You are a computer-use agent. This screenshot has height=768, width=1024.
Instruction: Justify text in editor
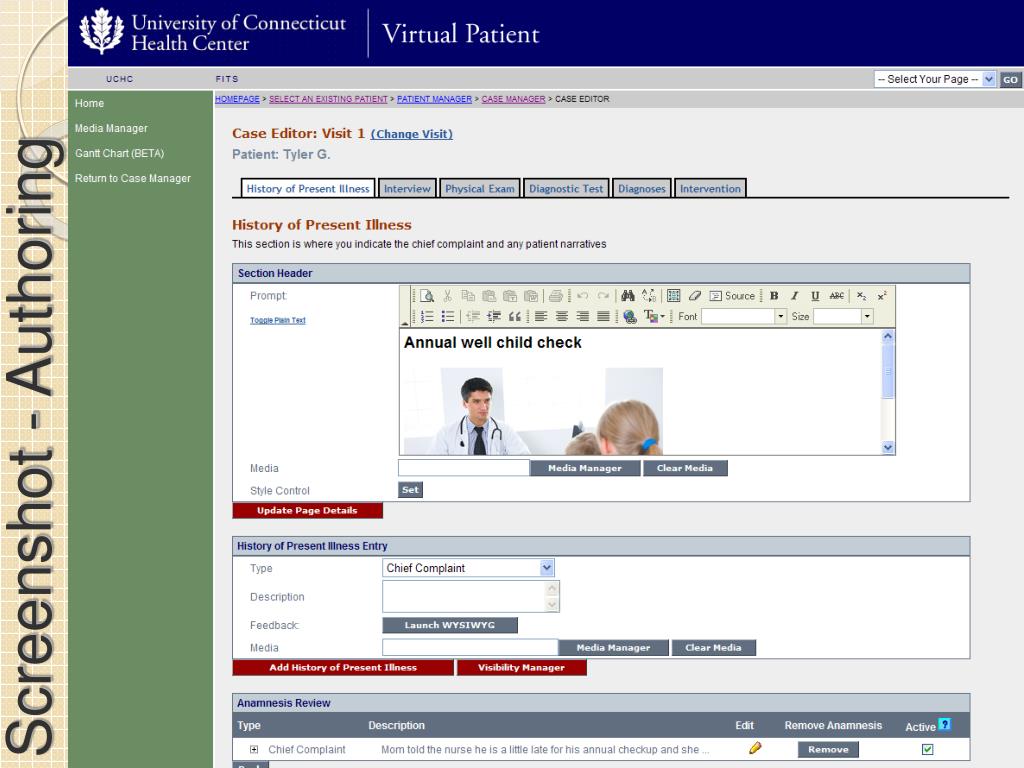point(603,317)
